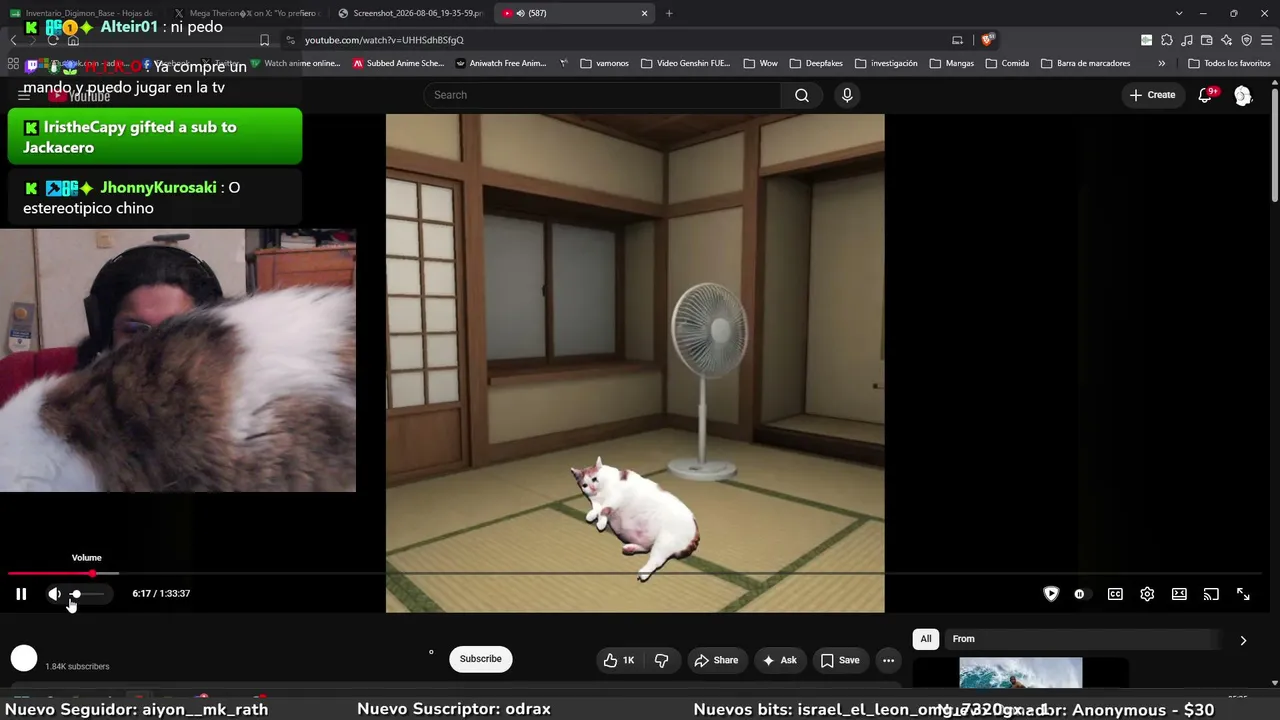This screenshot has width=1280, height=720.
Task: Open YouTube notifications bell
Action: click(1206, 95)
